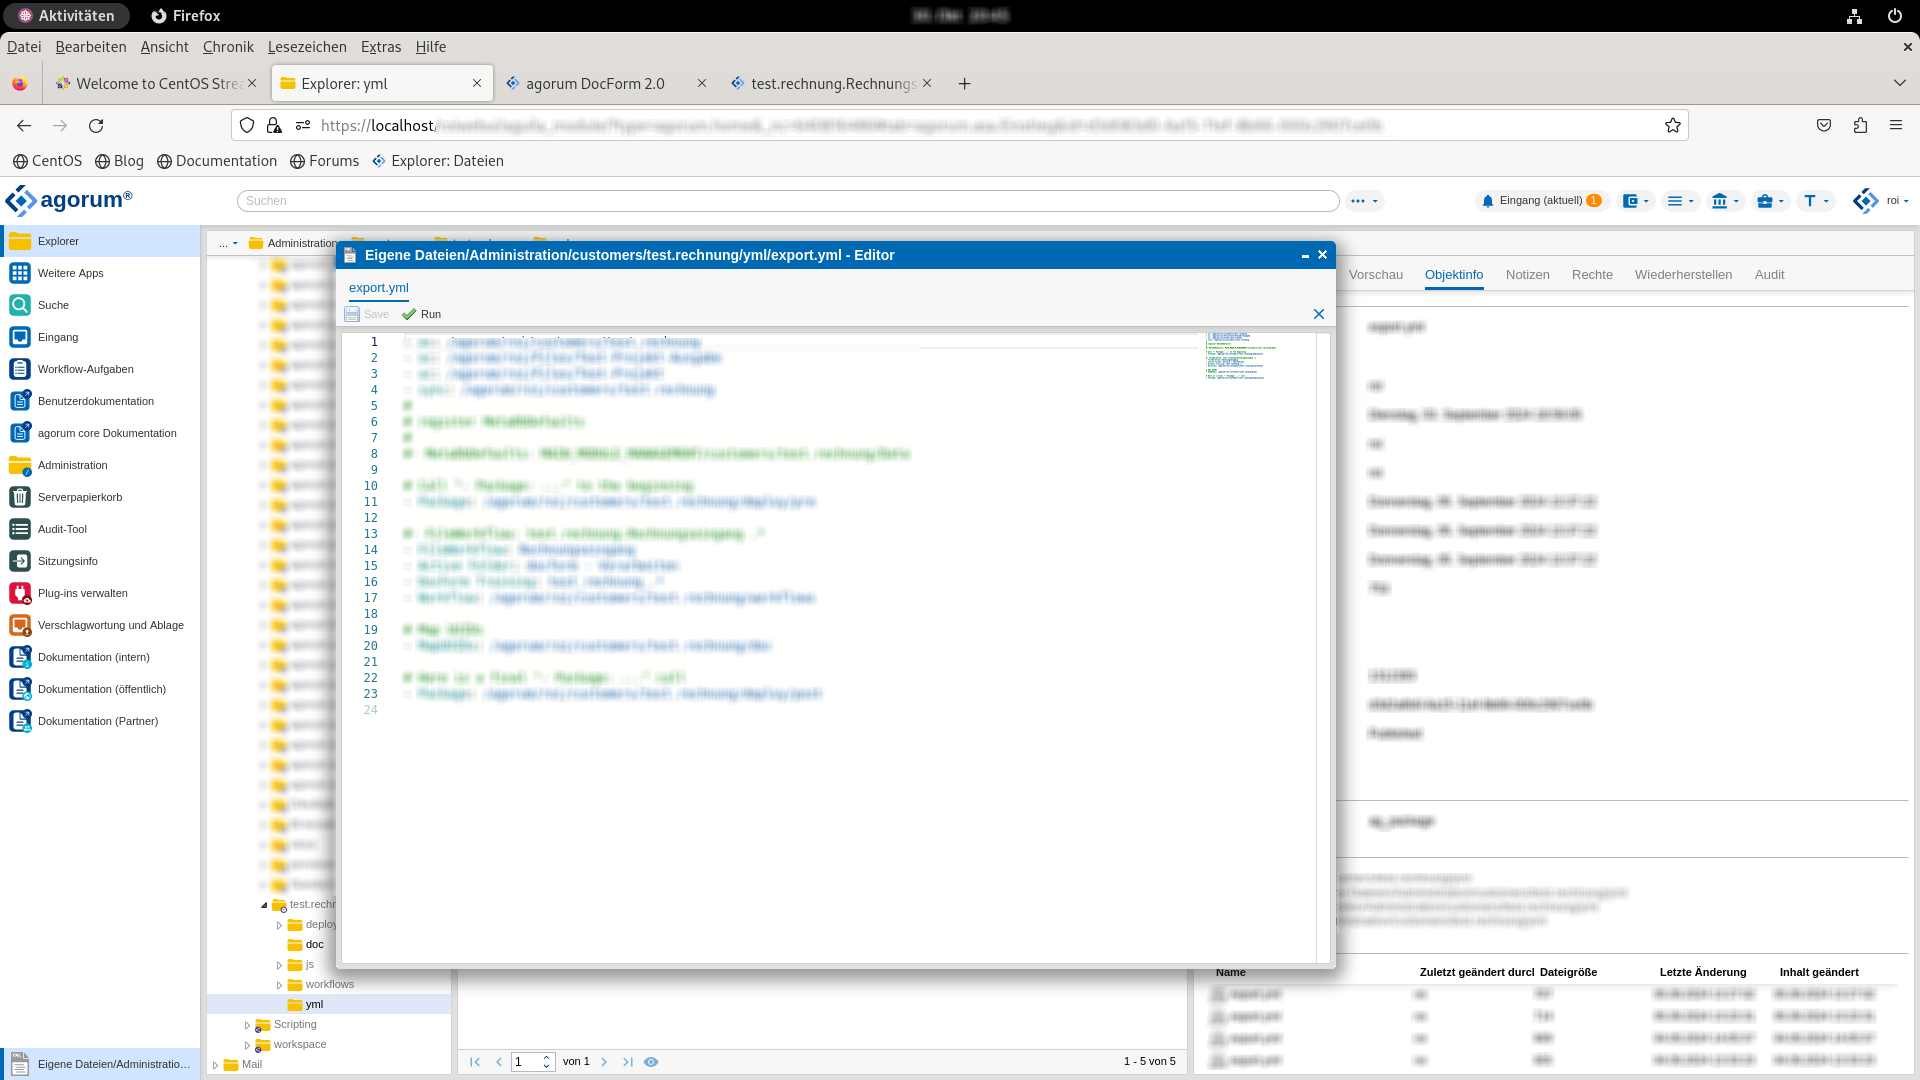Open the Chronik menu
Screen dimensions: 1920x1080
(228, 47)
